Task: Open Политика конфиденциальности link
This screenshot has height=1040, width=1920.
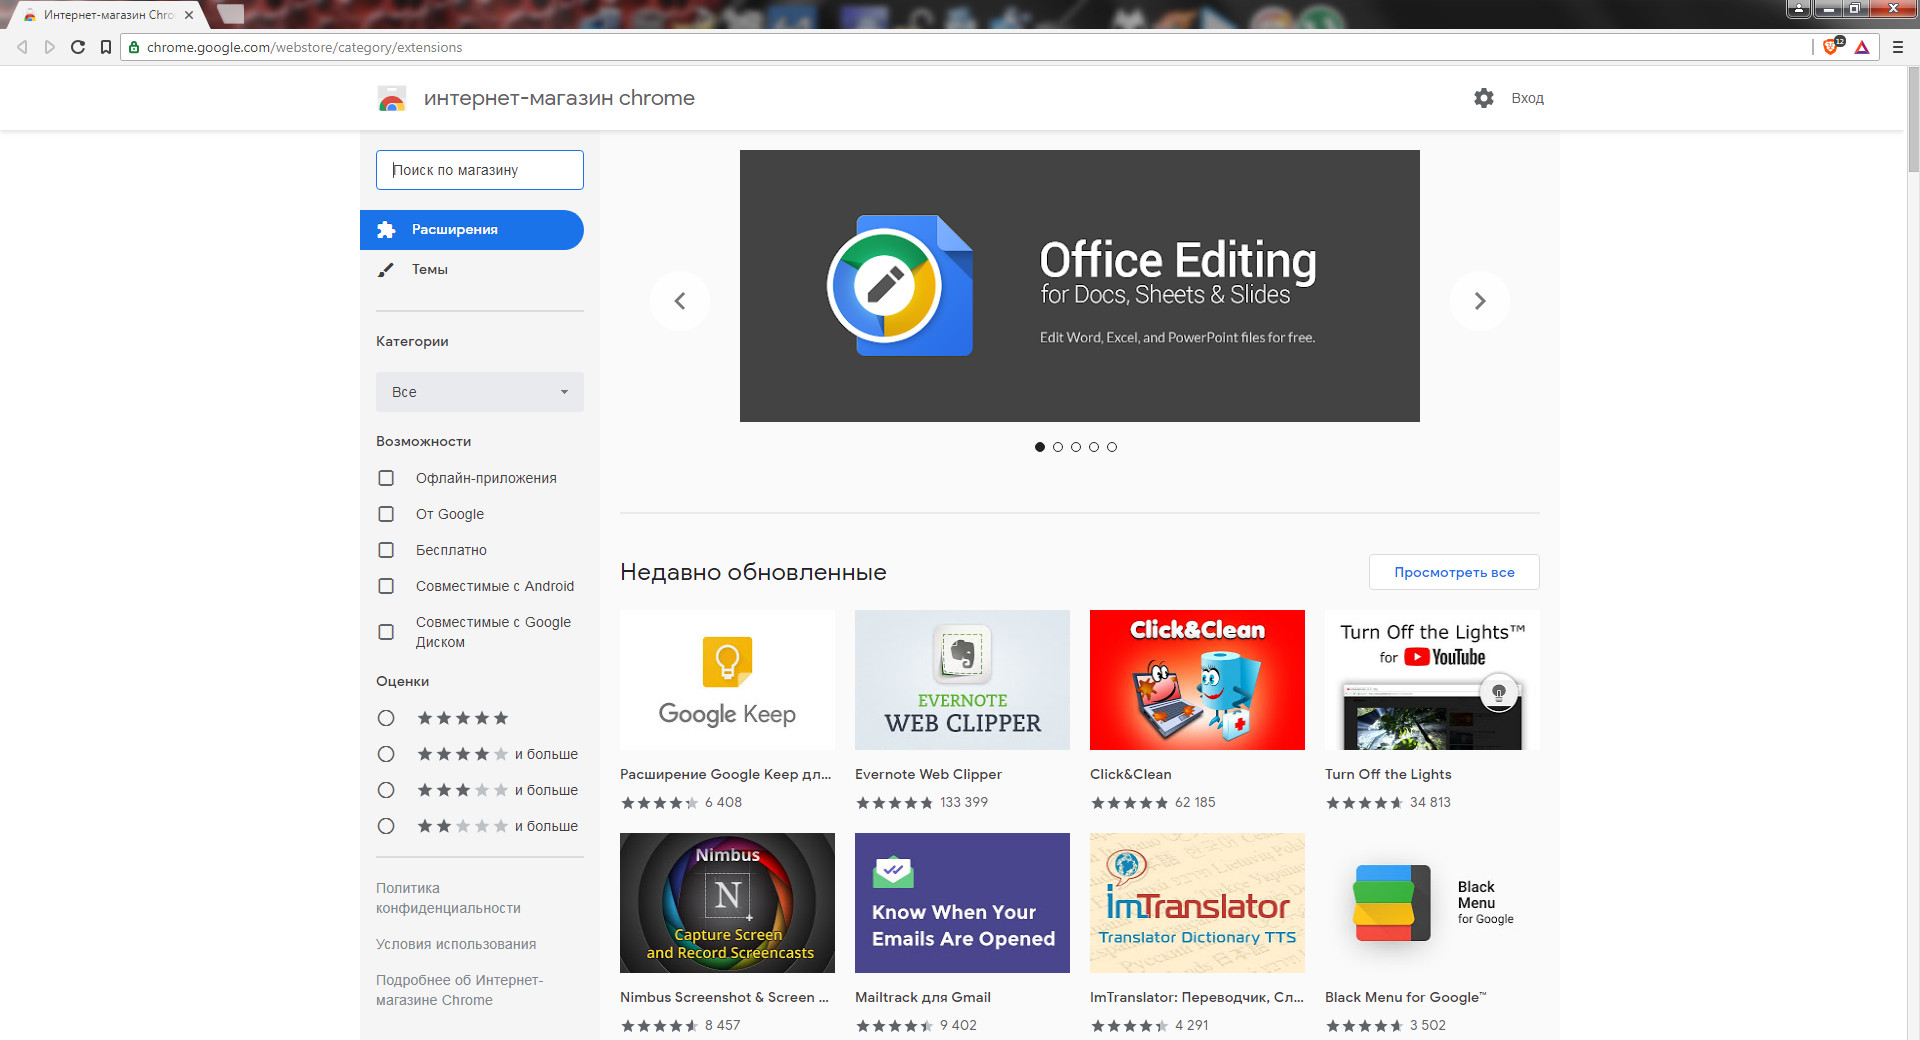Action: click(x=448, y=898)
